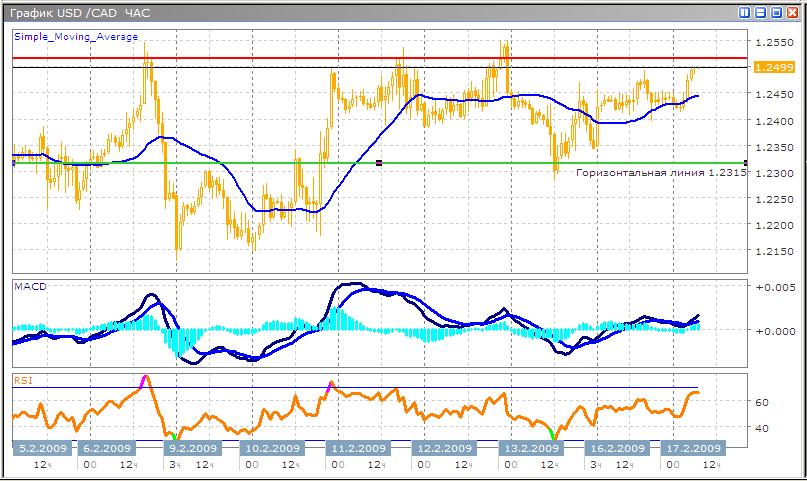Click the horizontal line 1.2315 label
The width and height of the screenshot is (807, 481).
(x=660, y=173)
